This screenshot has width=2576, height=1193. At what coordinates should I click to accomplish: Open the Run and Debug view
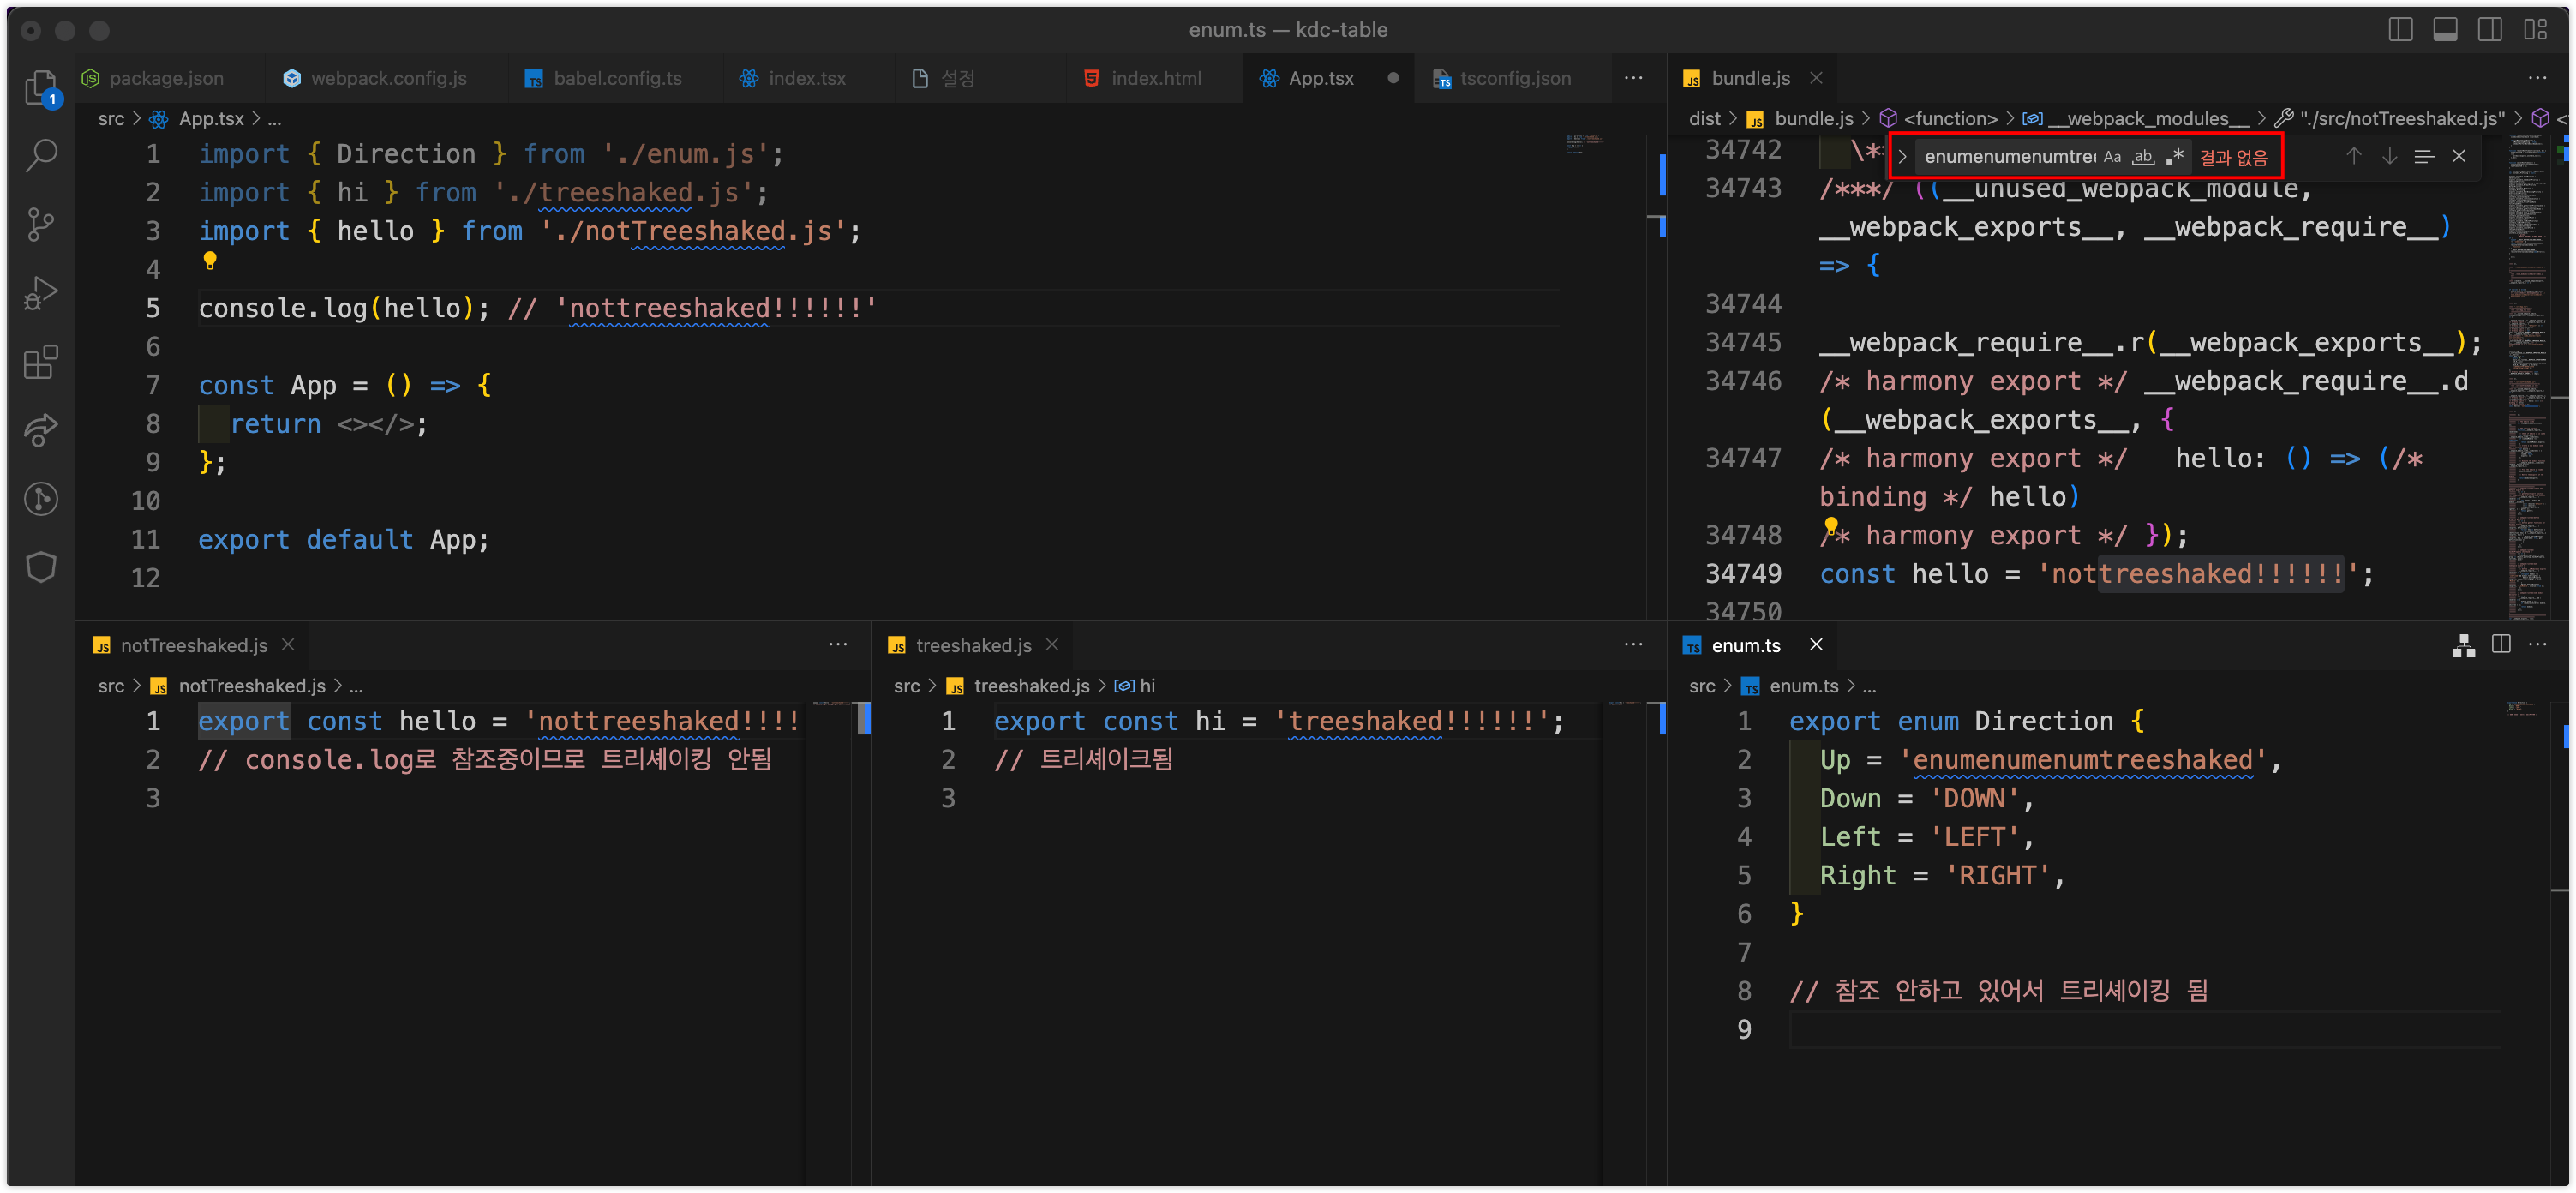(41, 293)
